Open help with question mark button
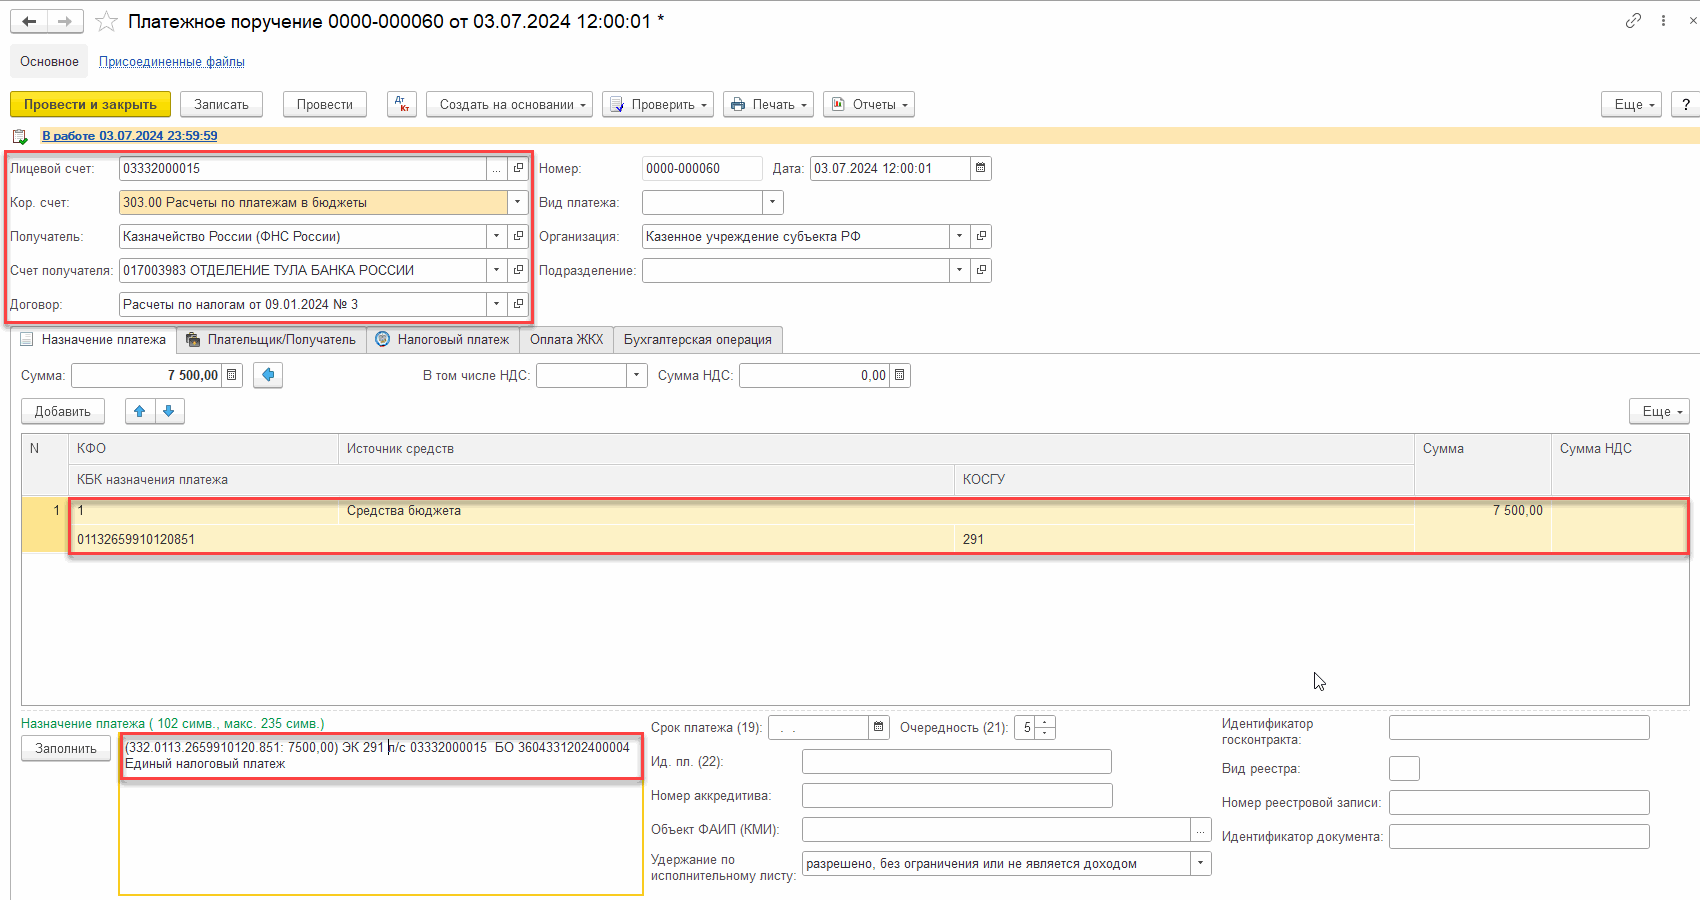The height and width of the screenshot is (900, 1700). tap(1685, 104)
